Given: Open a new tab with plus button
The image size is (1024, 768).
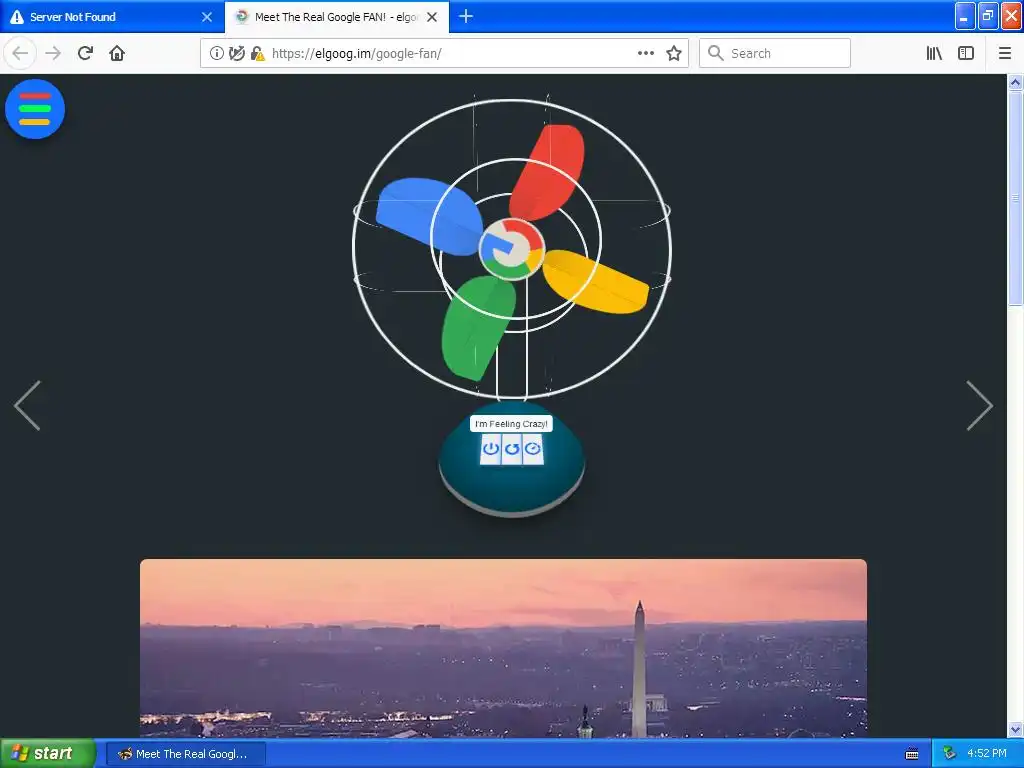Looking at the screenshot, I should pyautogui.click(x=466, y=17).
